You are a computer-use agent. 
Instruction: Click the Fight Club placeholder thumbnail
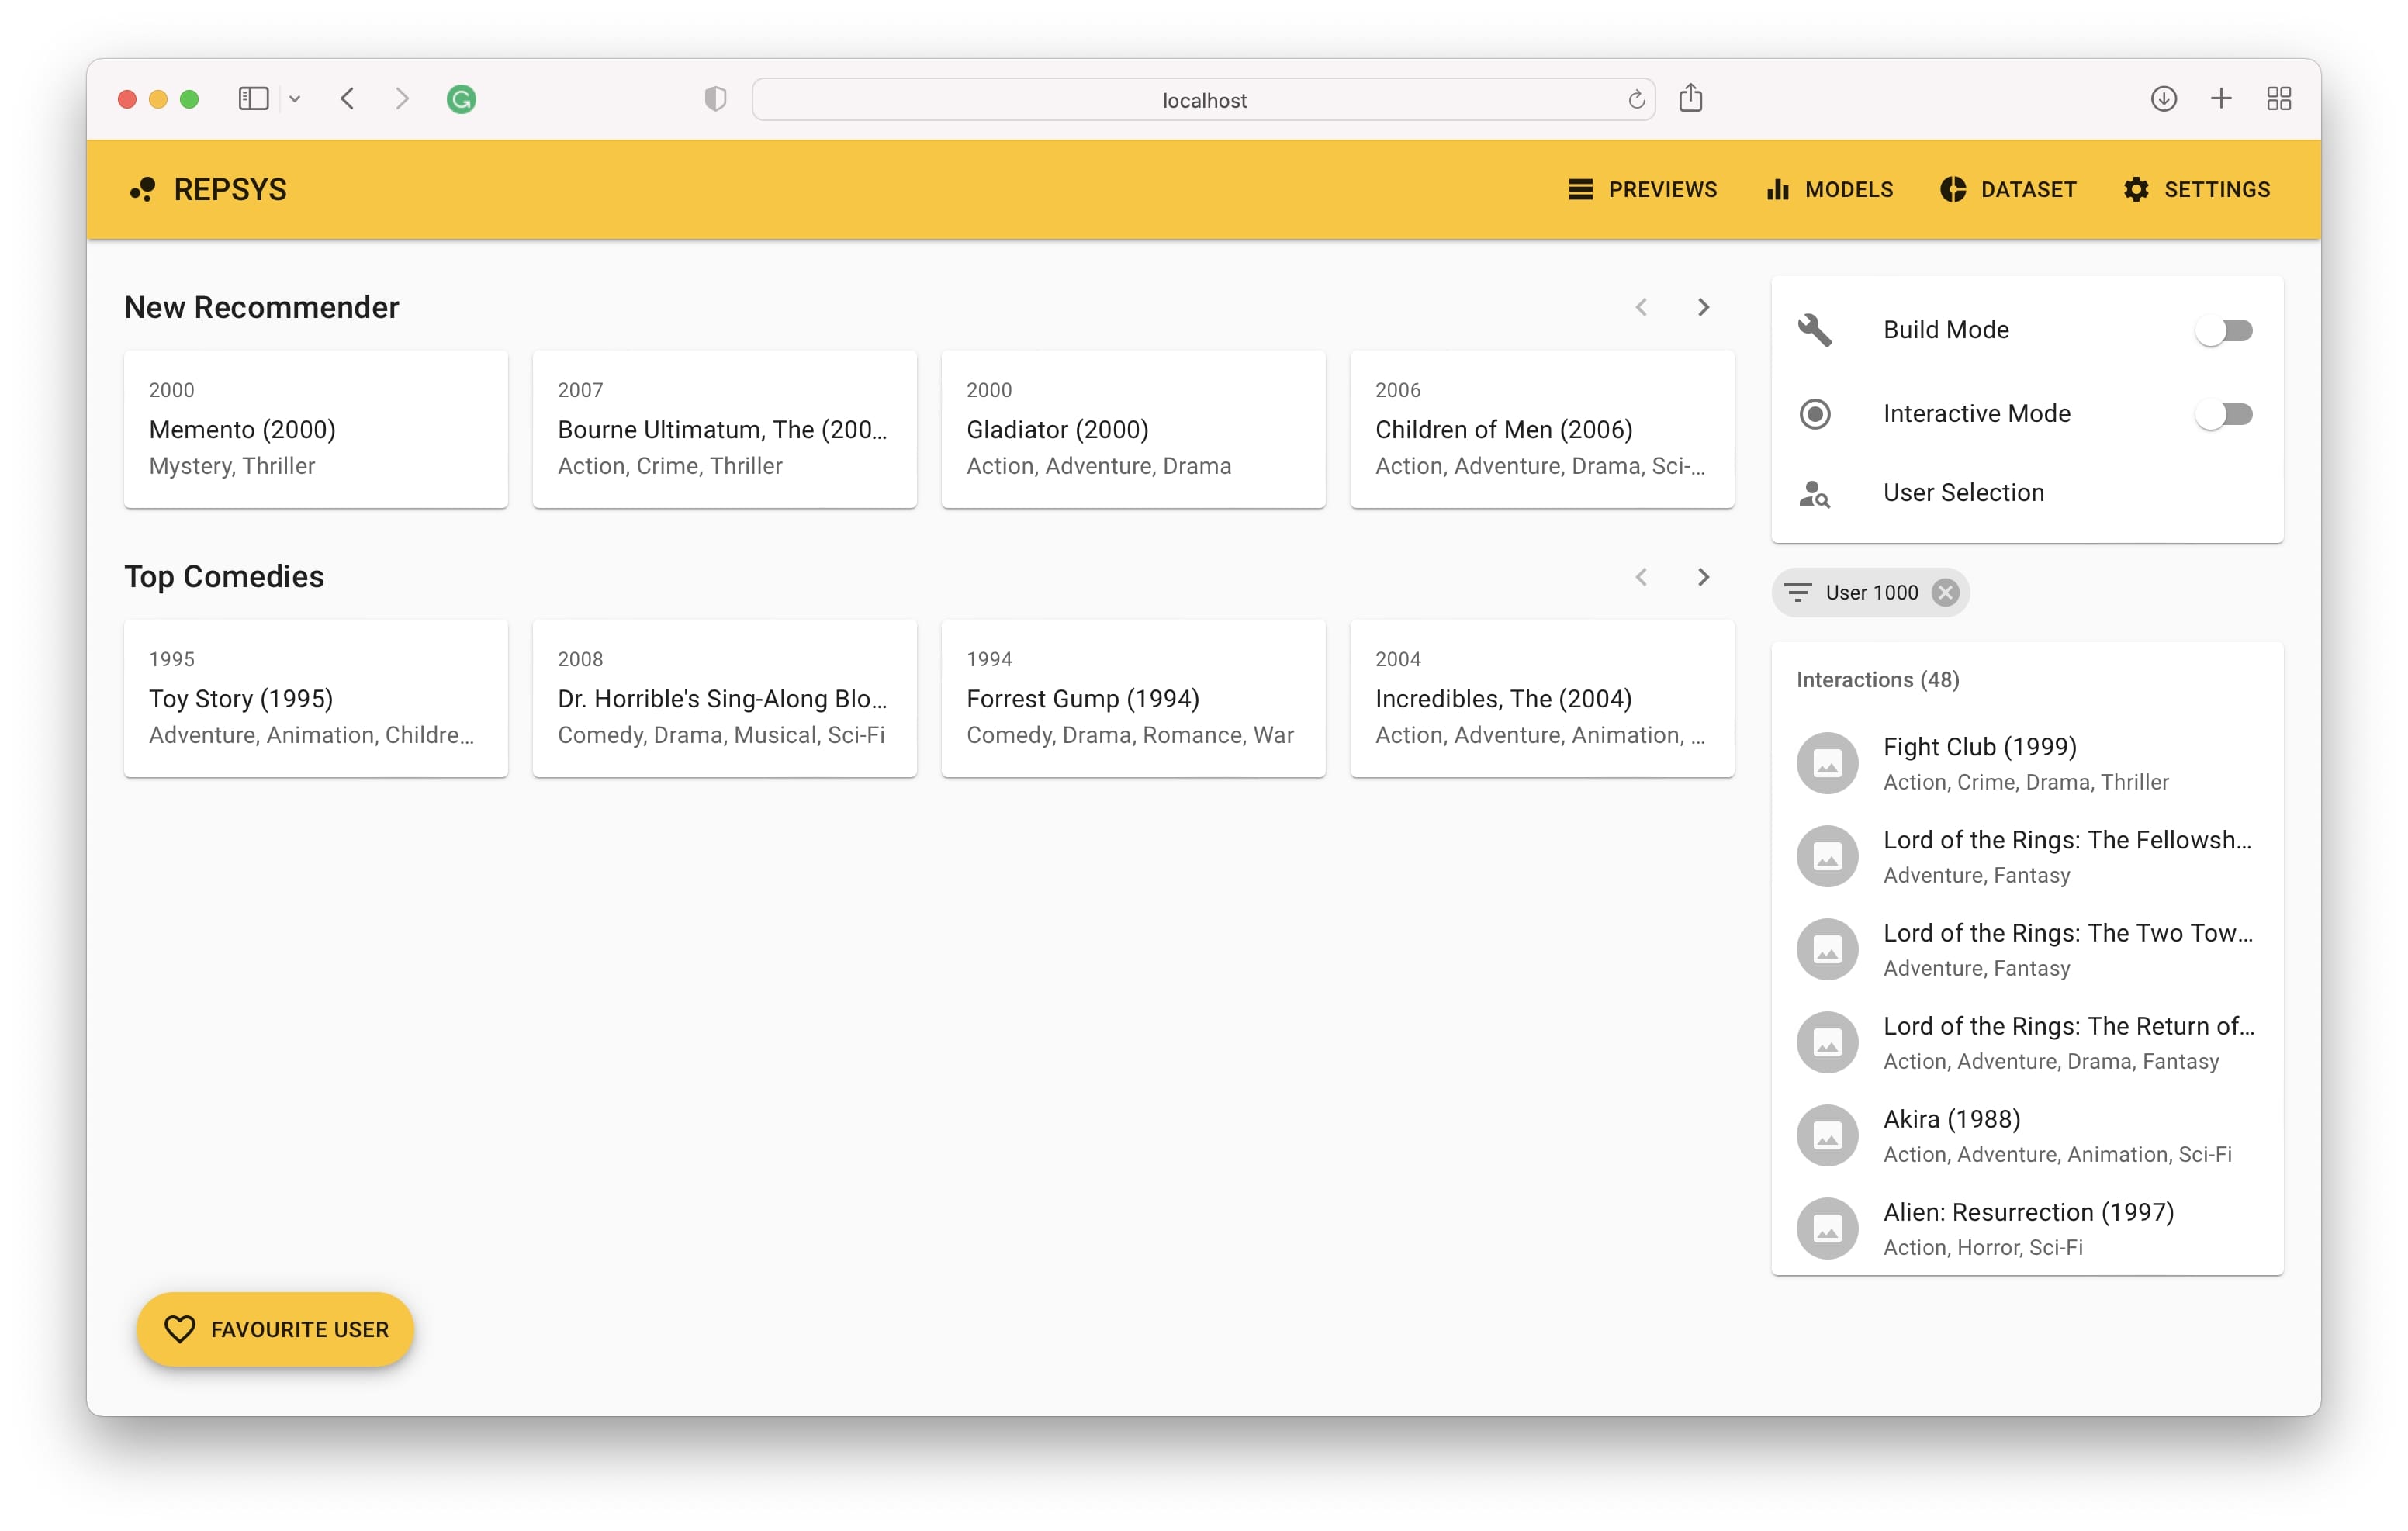tap(1827, 764)
